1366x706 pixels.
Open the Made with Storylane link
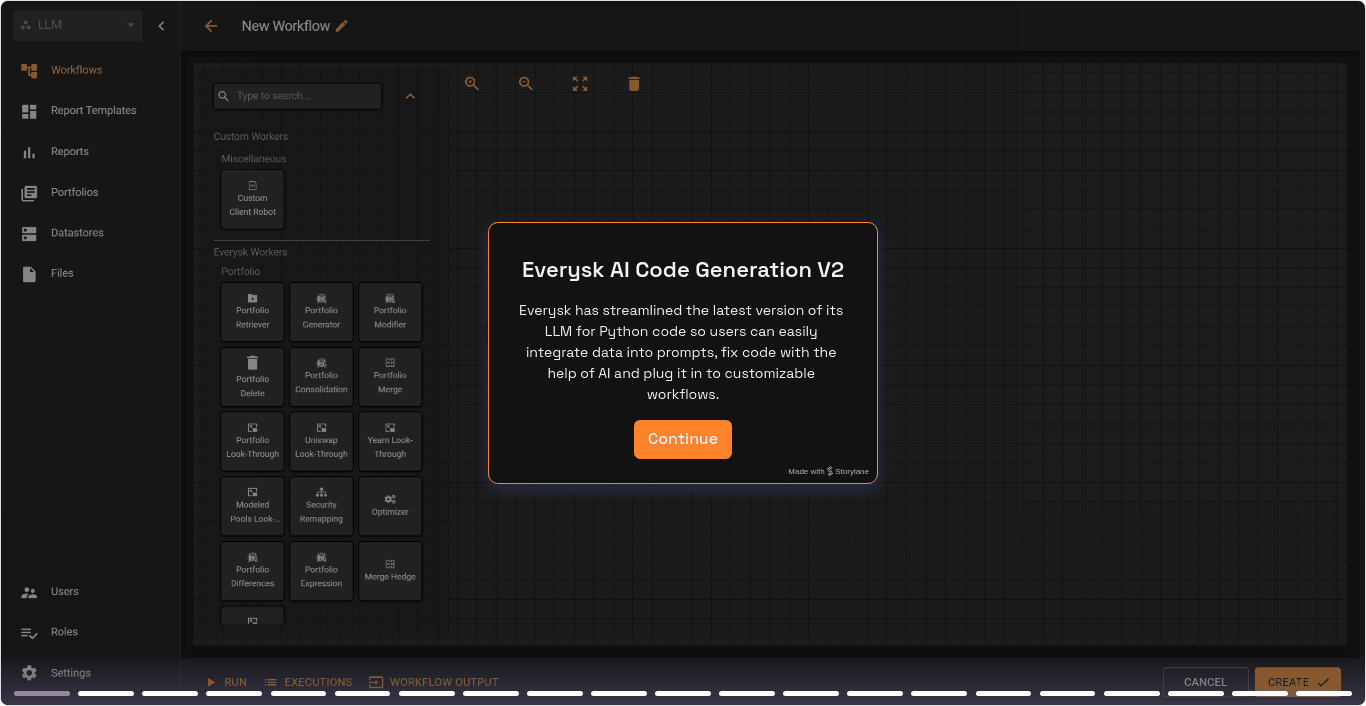pyautogui.click(x=828, y=471)
